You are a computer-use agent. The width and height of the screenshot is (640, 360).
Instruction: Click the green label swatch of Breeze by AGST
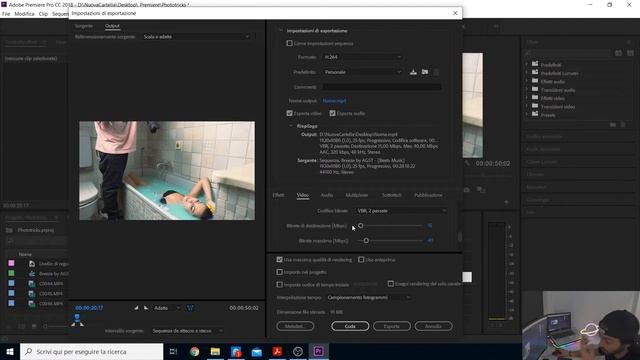pos(11,273)
